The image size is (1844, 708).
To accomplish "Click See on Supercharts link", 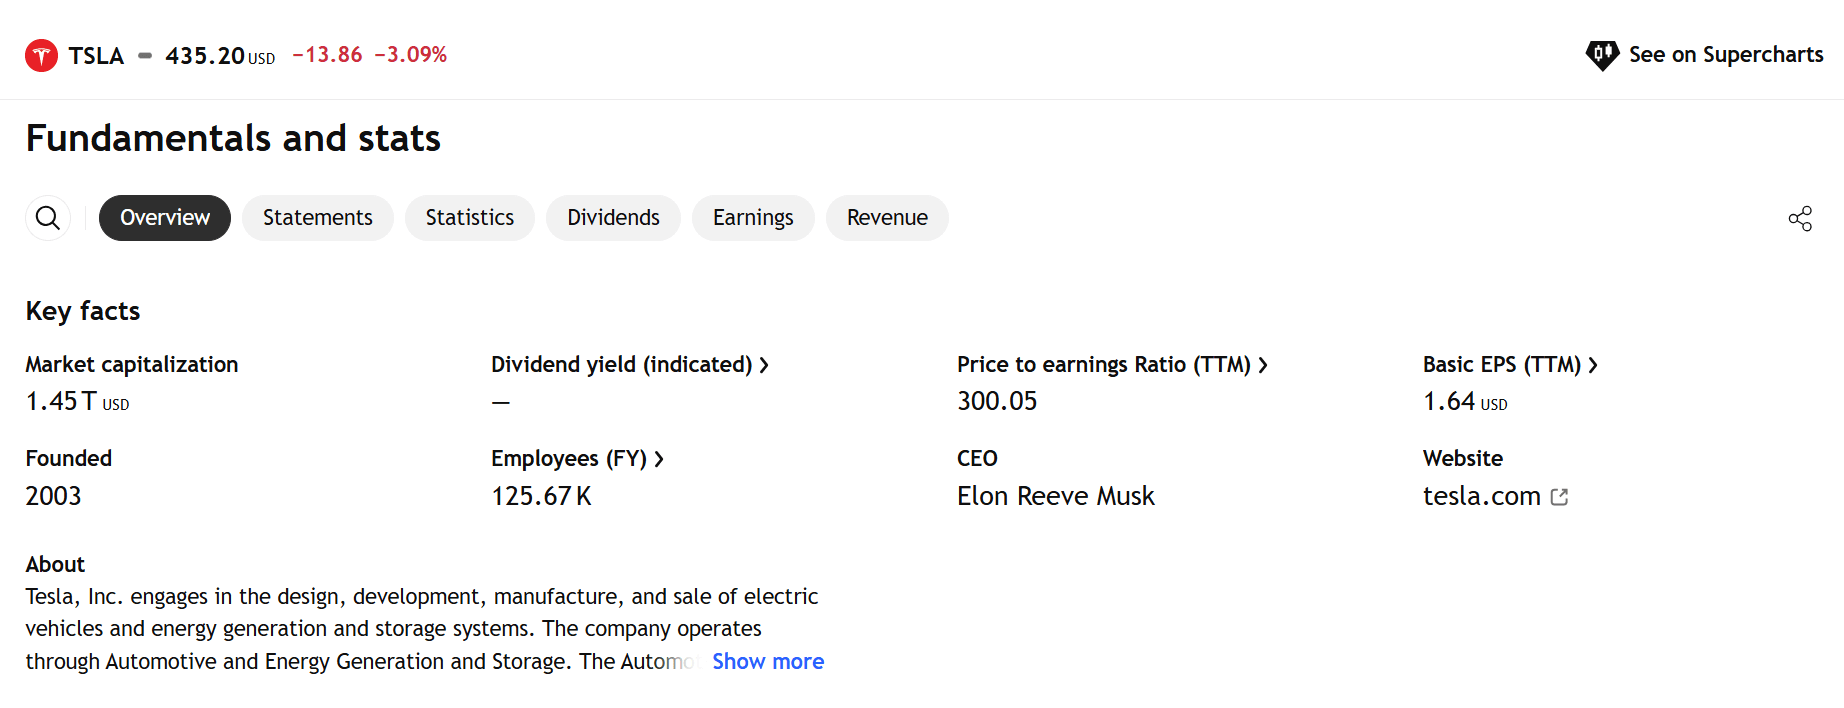I will 1725,55.
